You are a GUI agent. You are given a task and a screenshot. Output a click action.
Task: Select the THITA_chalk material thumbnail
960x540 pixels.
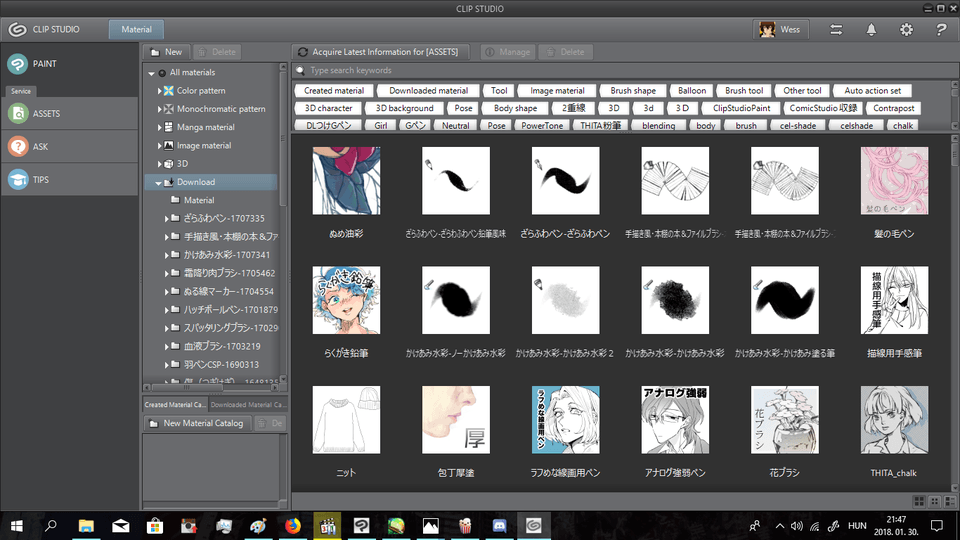pyautogui.click(x=894, y=420)
